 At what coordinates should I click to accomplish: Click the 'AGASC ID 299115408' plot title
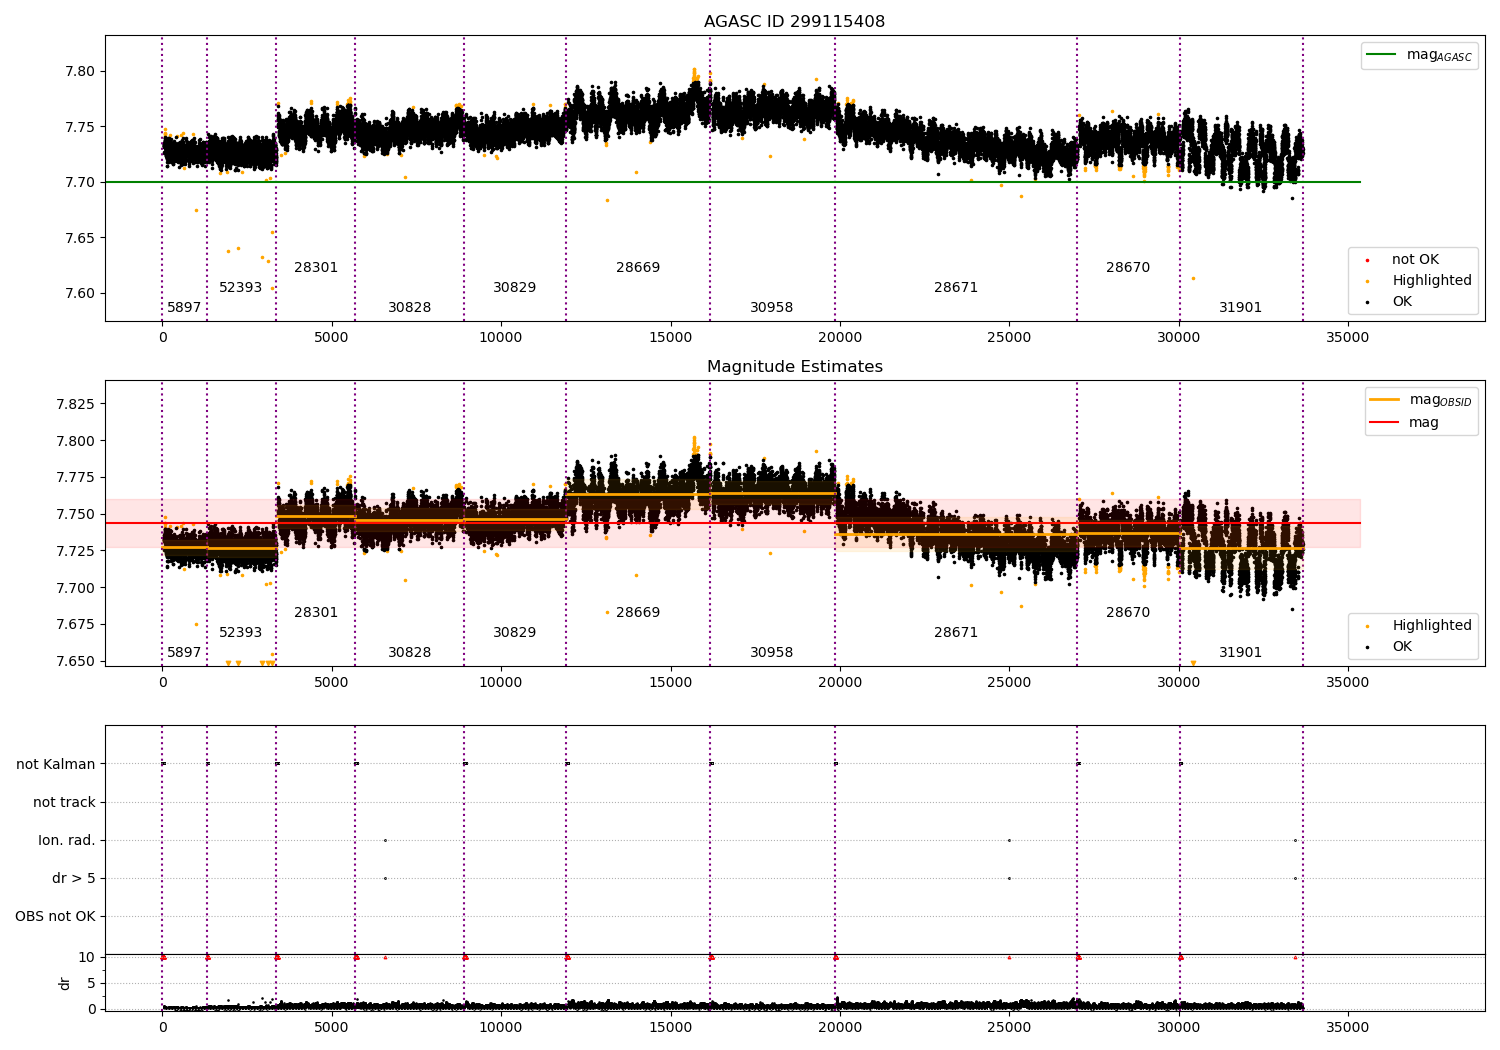coord(794,22)
